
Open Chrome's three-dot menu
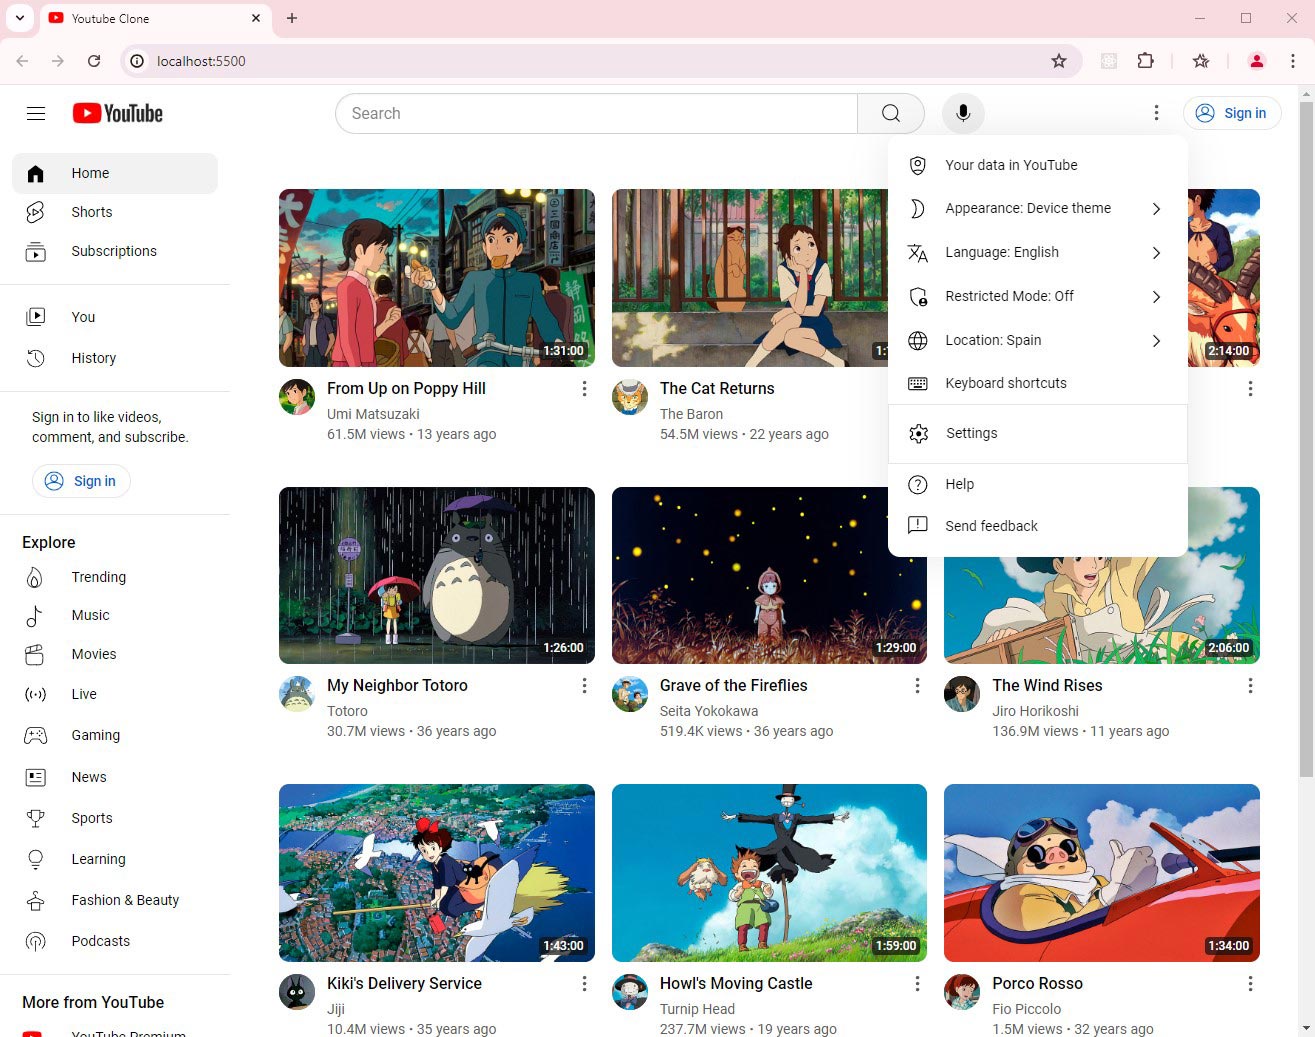1293,61
